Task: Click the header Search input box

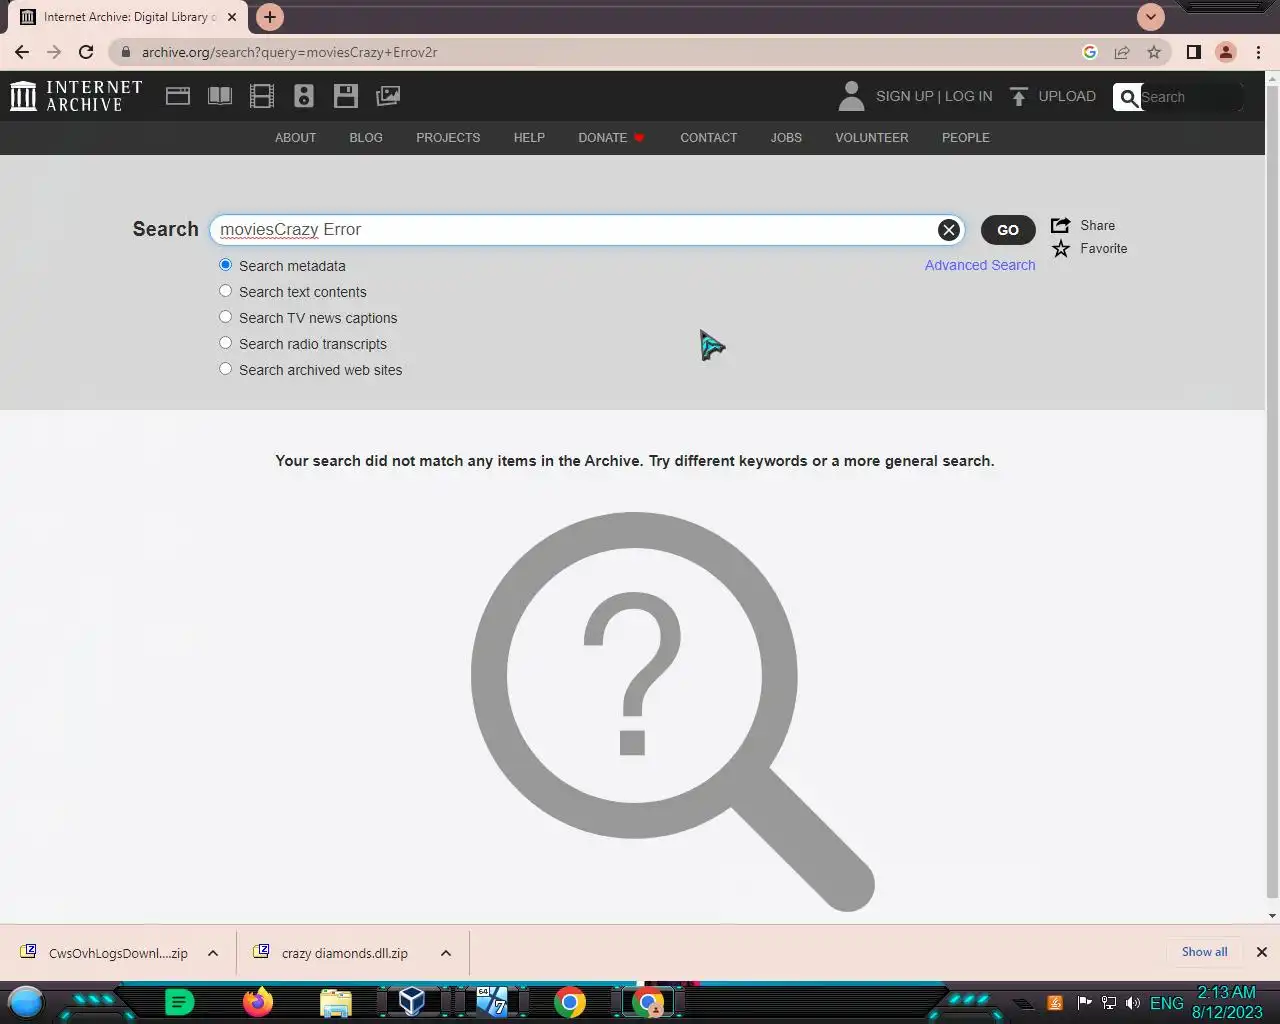Action: [1190, 97]
